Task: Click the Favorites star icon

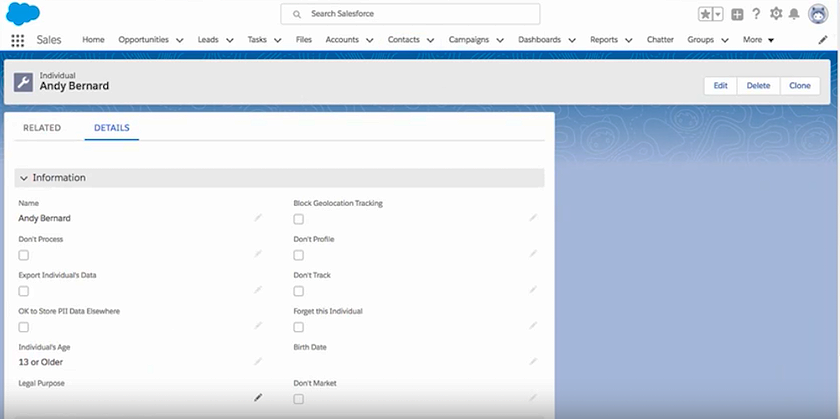Action: pos(705,14)
